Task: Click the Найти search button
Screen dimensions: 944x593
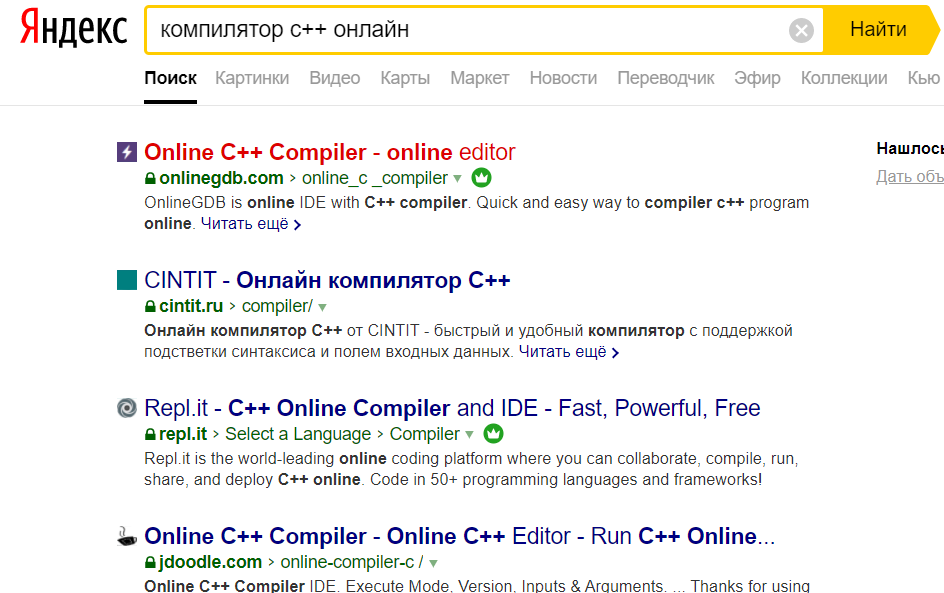Action: (x=878, y=29)
